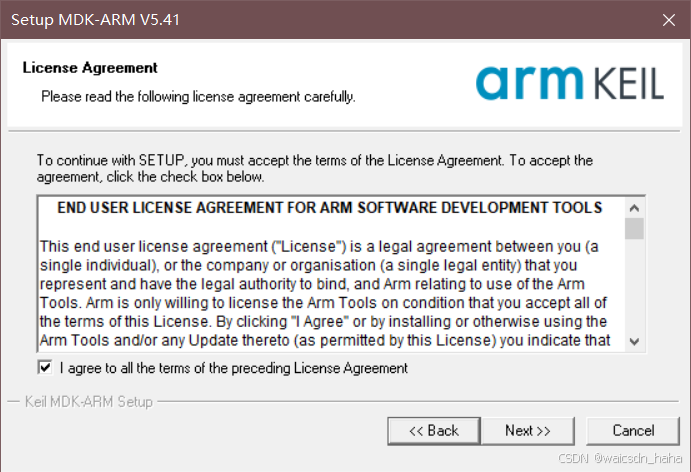Click the "I agree to all the terms" label
Viewport: 691px width, 472px height.
click(234, 368)
